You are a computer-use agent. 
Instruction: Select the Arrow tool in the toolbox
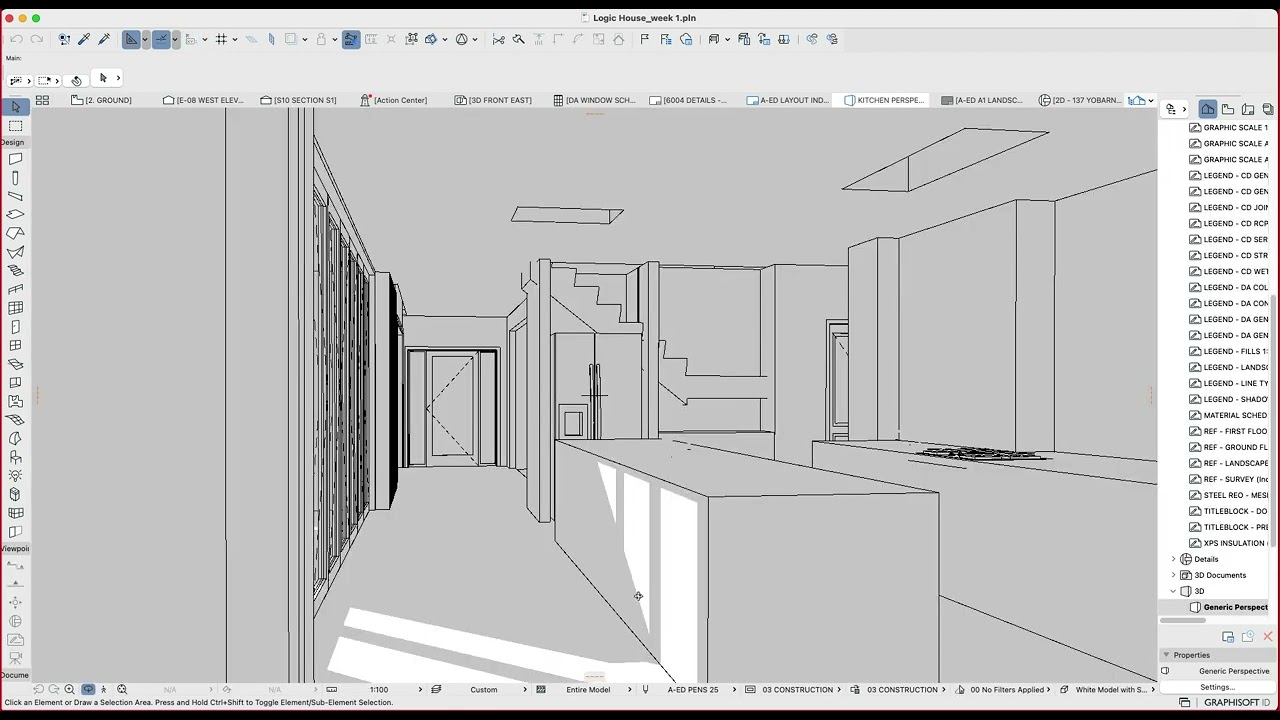15,107
